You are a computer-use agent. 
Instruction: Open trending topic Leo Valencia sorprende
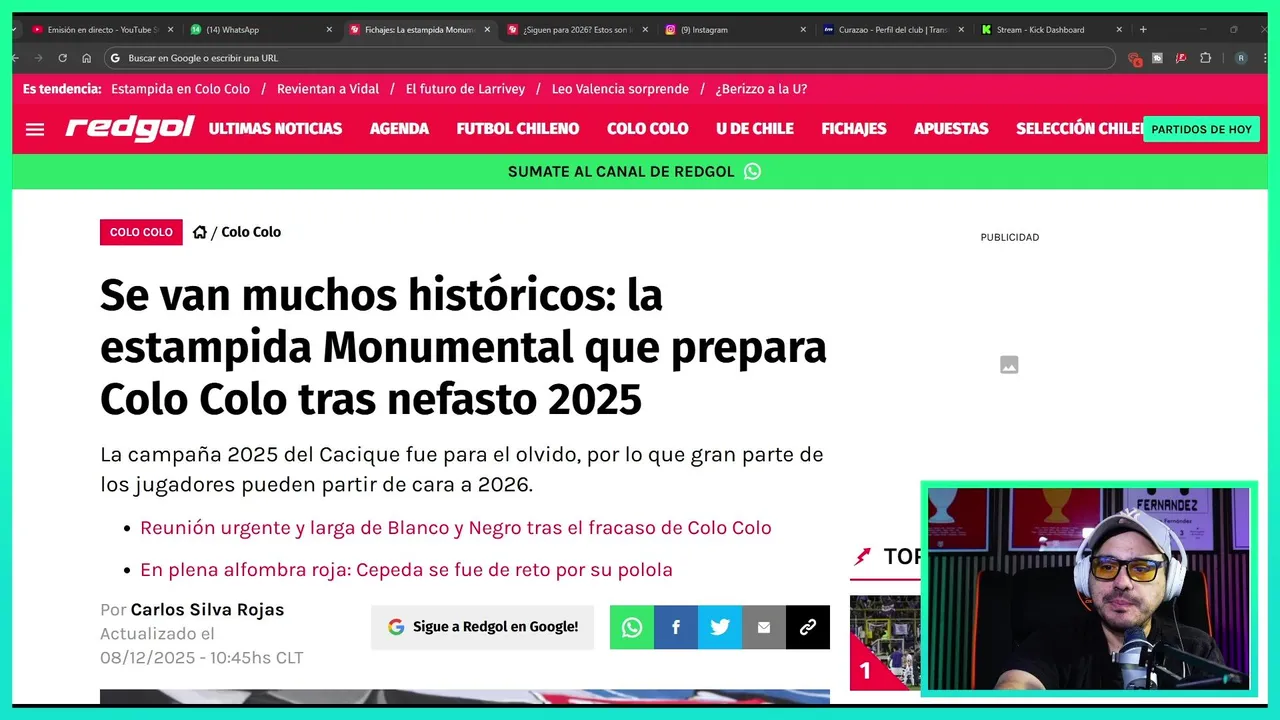click(x=620, y=89)
